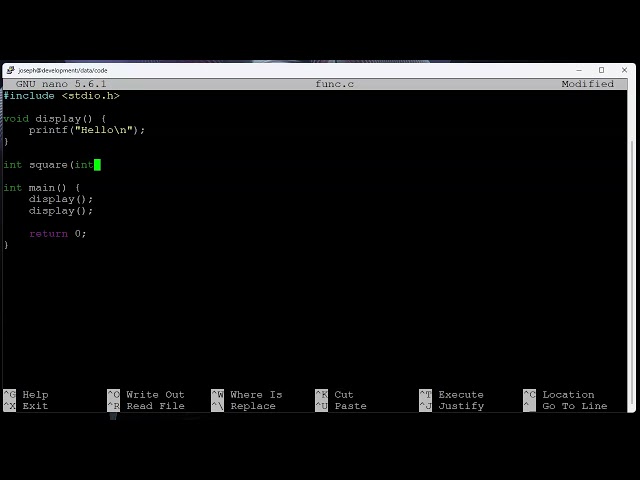Click the Go To Line shortcut

click(565, 406)
